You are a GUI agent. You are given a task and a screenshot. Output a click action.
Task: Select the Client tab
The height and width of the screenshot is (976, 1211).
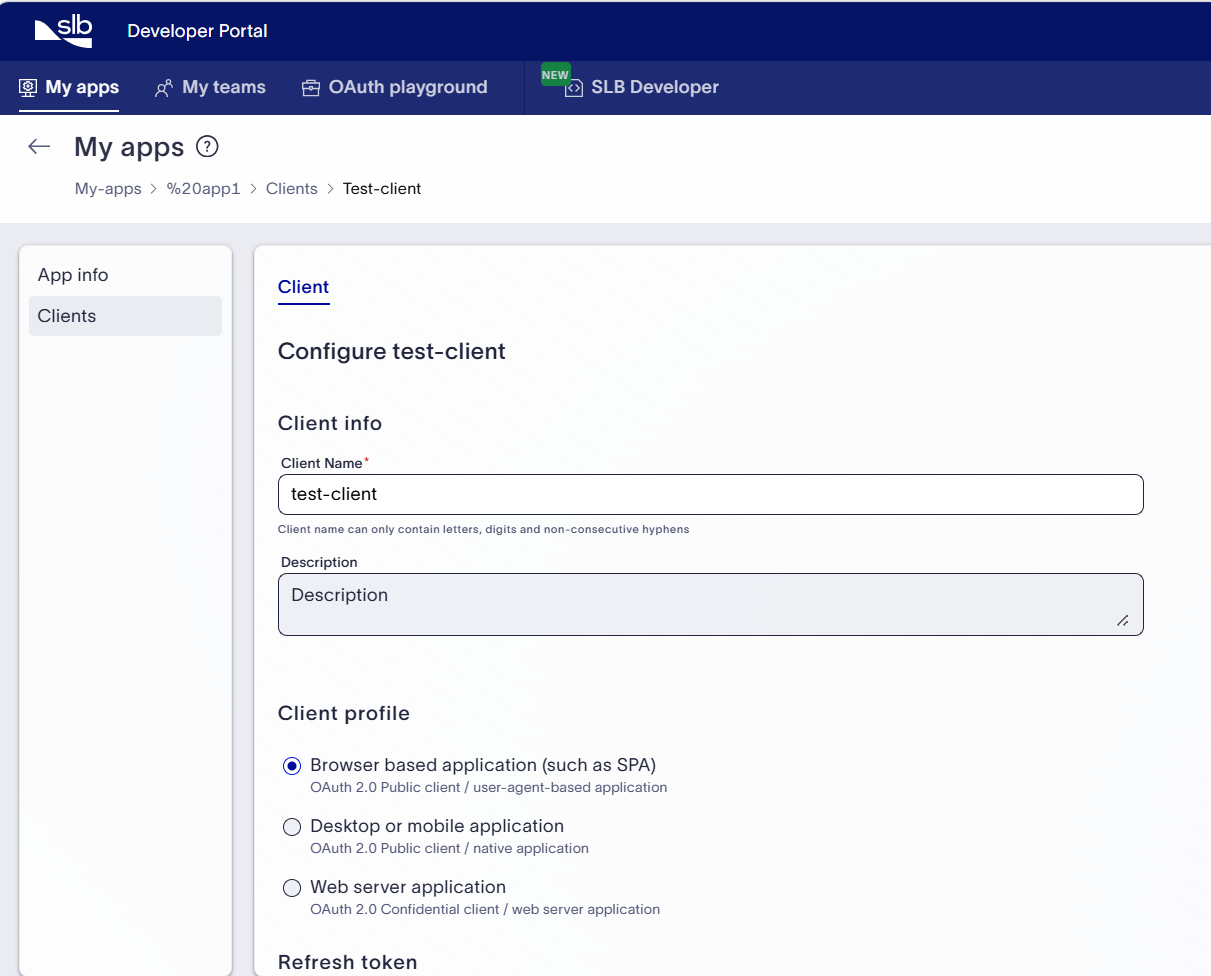pos(303,287)
